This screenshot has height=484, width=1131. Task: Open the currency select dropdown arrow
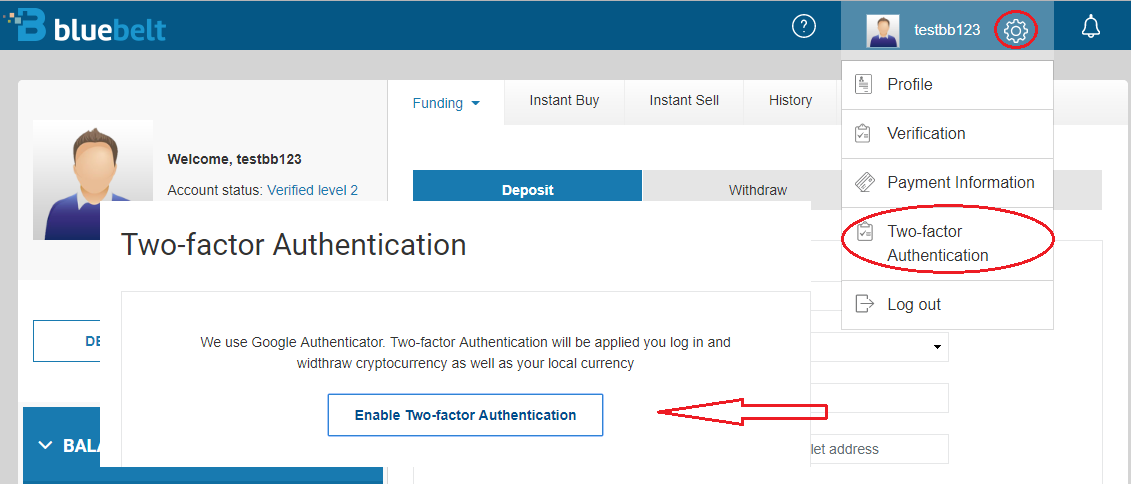coord(937,347)
